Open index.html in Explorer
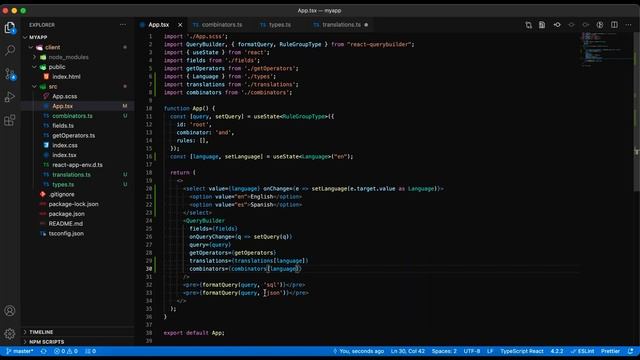 (78, 77)
